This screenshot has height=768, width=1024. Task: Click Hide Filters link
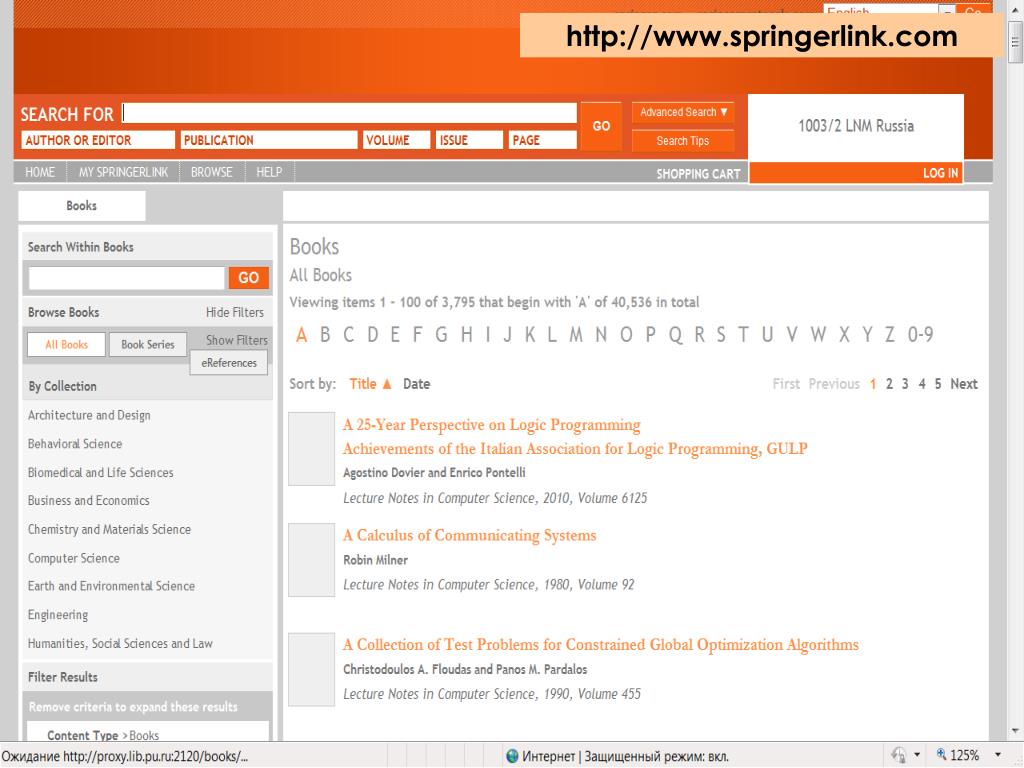pos(235,312)
